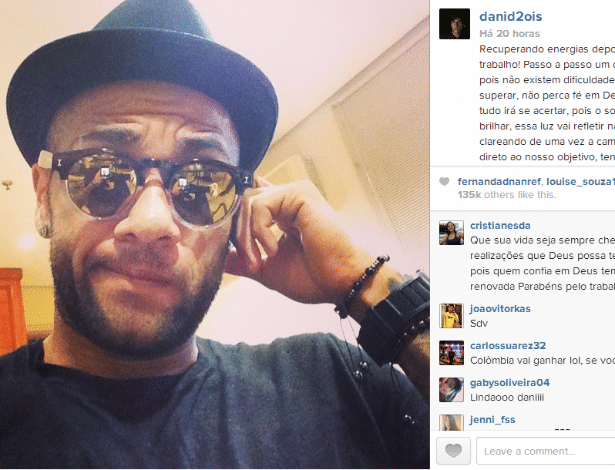This screenshot has height=470, width=615.
Task: Open cristianesda username link
Action: [x=500, y=226]
